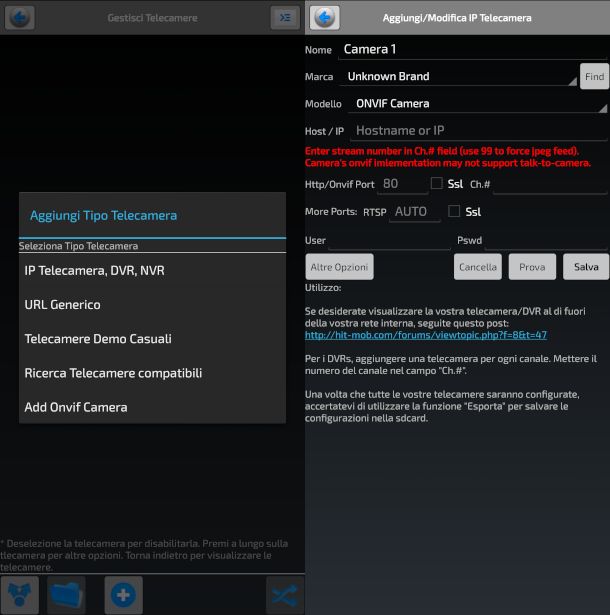Tap back arrow in Aggiungi/Modifica IP Telecamera header

[325, 17]
